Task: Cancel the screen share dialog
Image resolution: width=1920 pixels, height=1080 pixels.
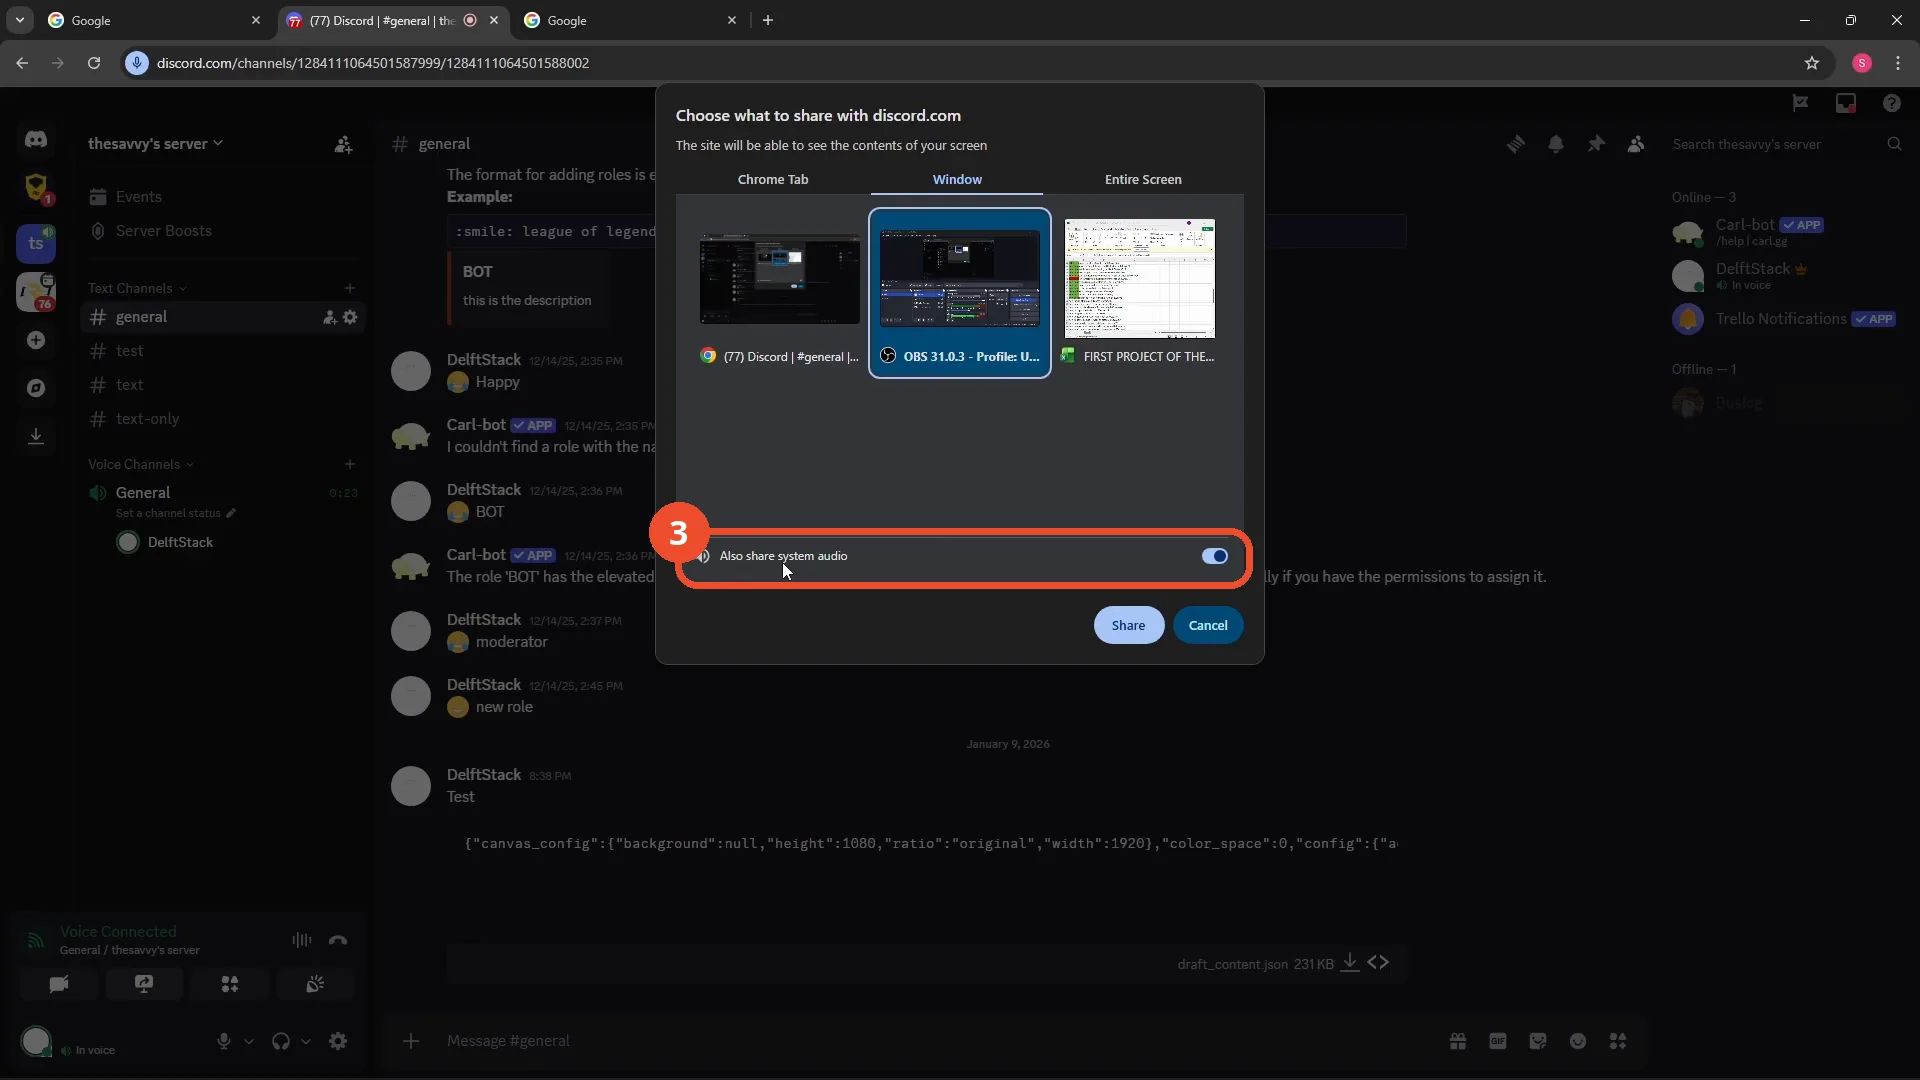Action: (1208, 625)
